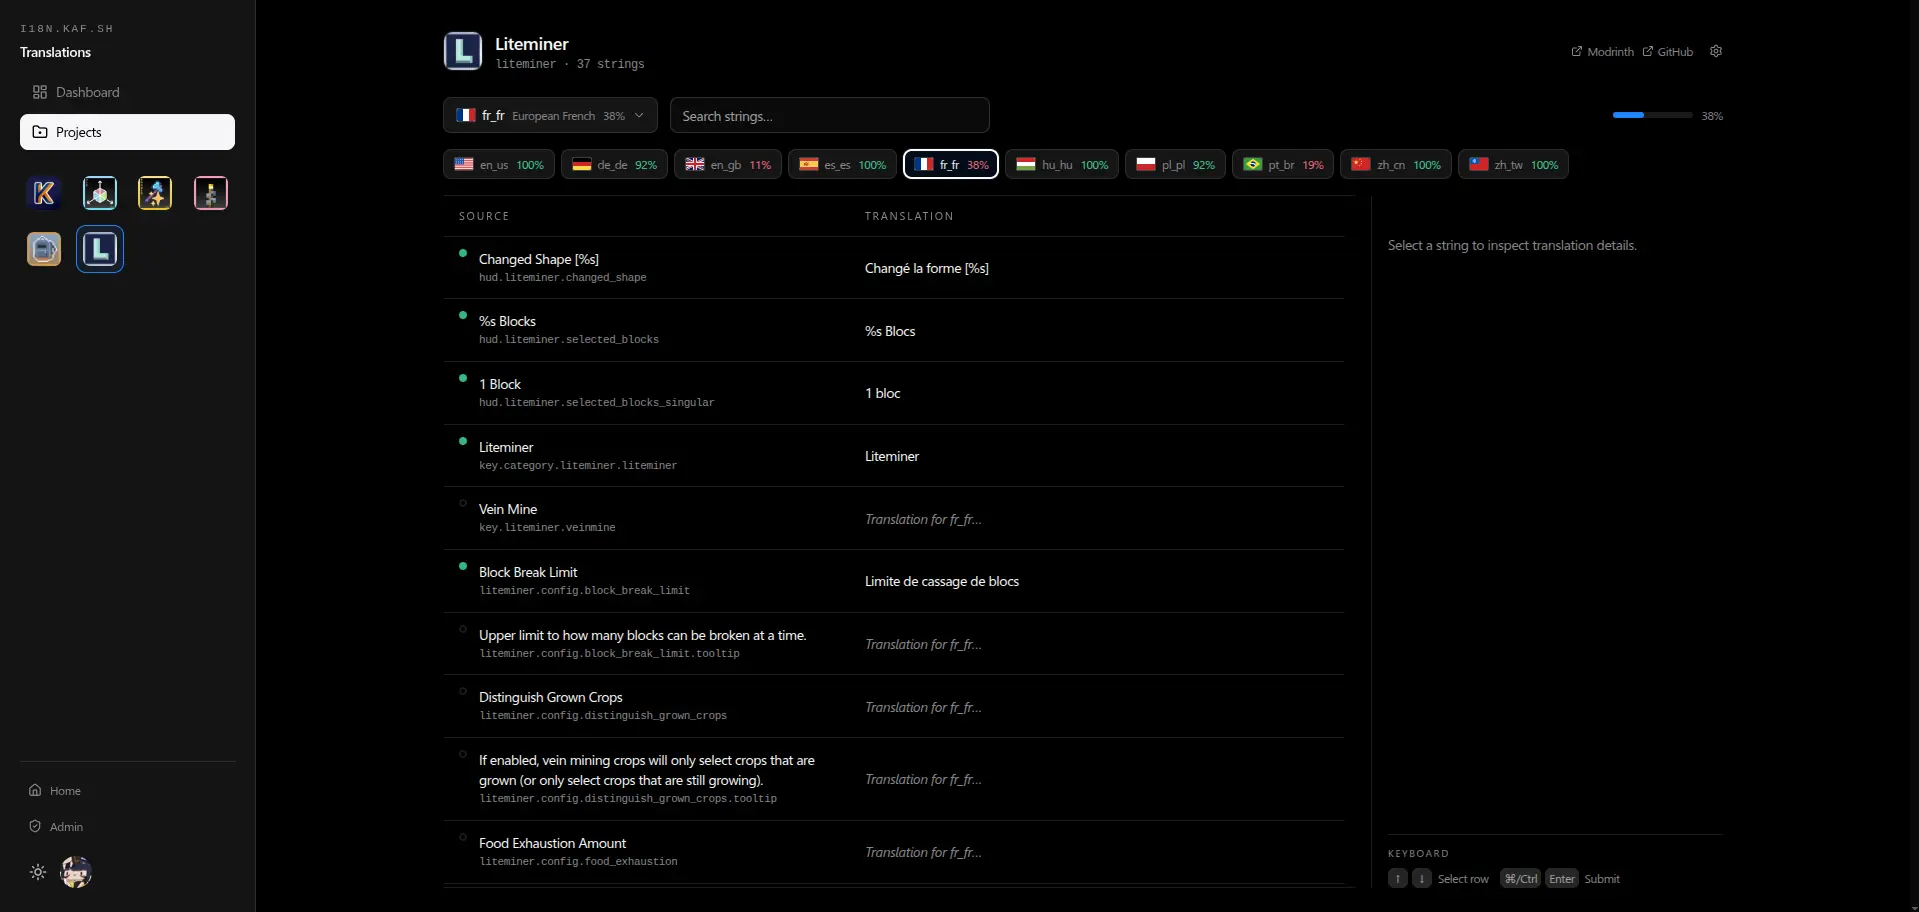Switch to the zh_tw language tab
The height and width of the screenshot is (912, 1919).
(x=1513, y=164)
